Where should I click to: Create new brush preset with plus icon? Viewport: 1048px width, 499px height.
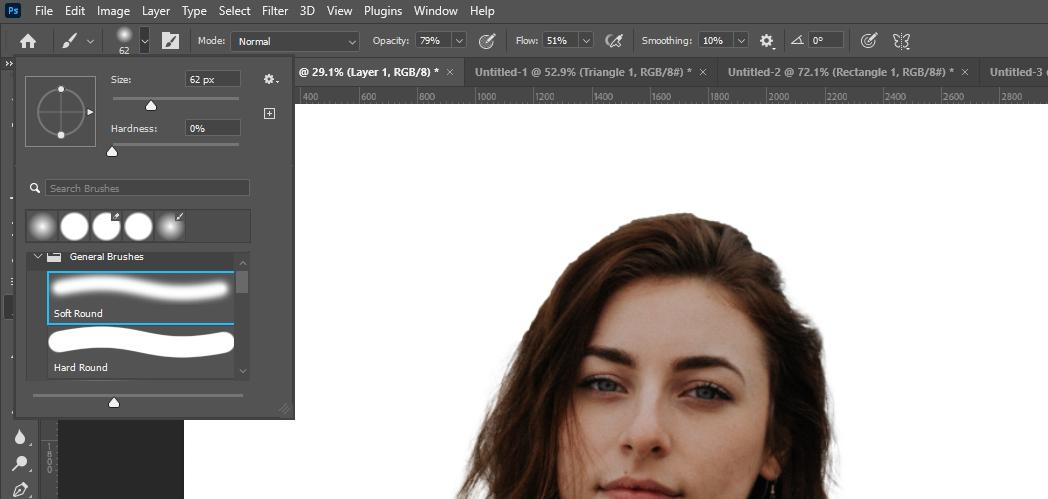click(x=269, y=114)
